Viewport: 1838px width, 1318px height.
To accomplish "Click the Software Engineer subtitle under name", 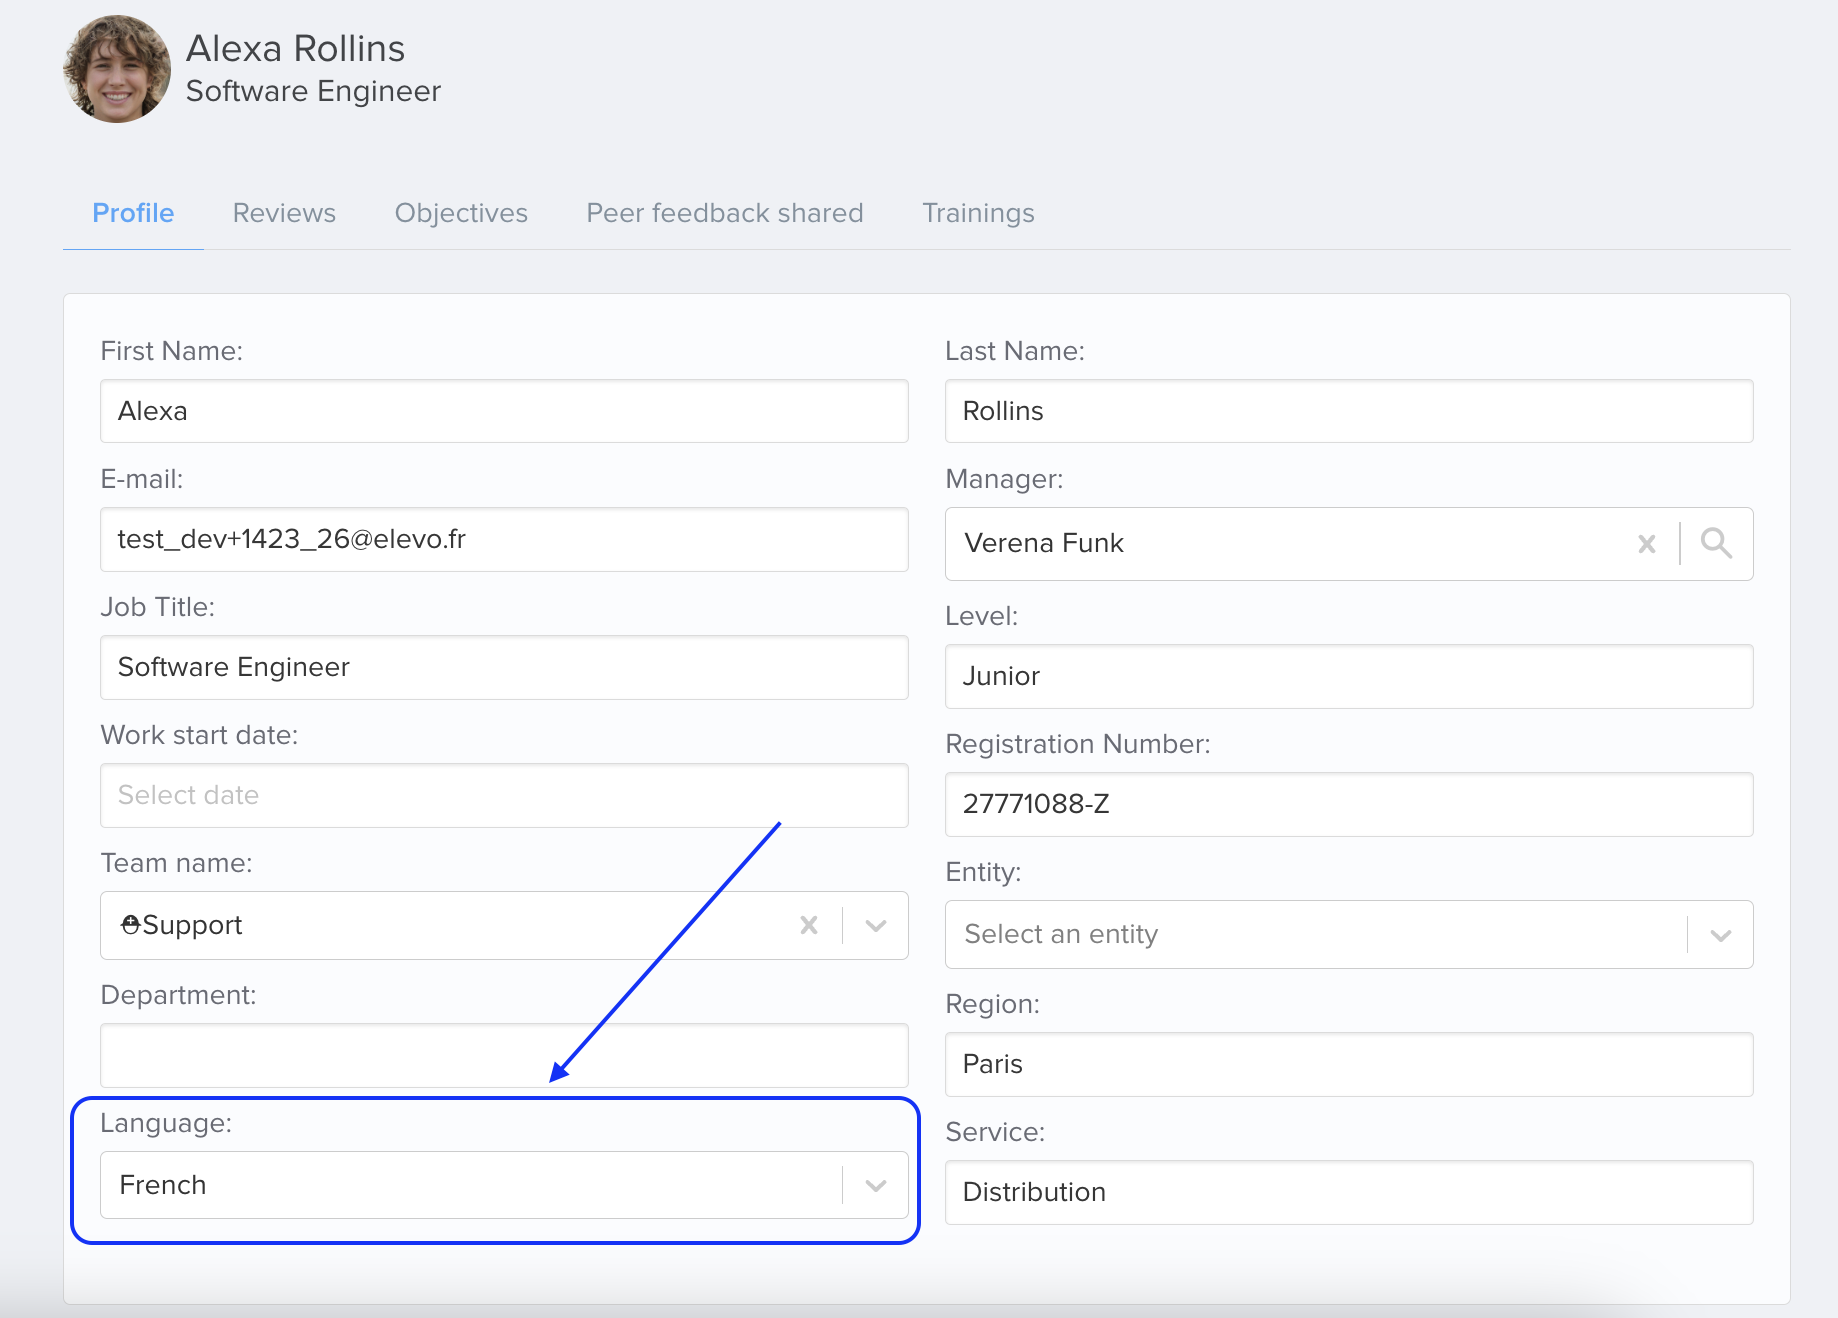I will [x=313, y=91].
